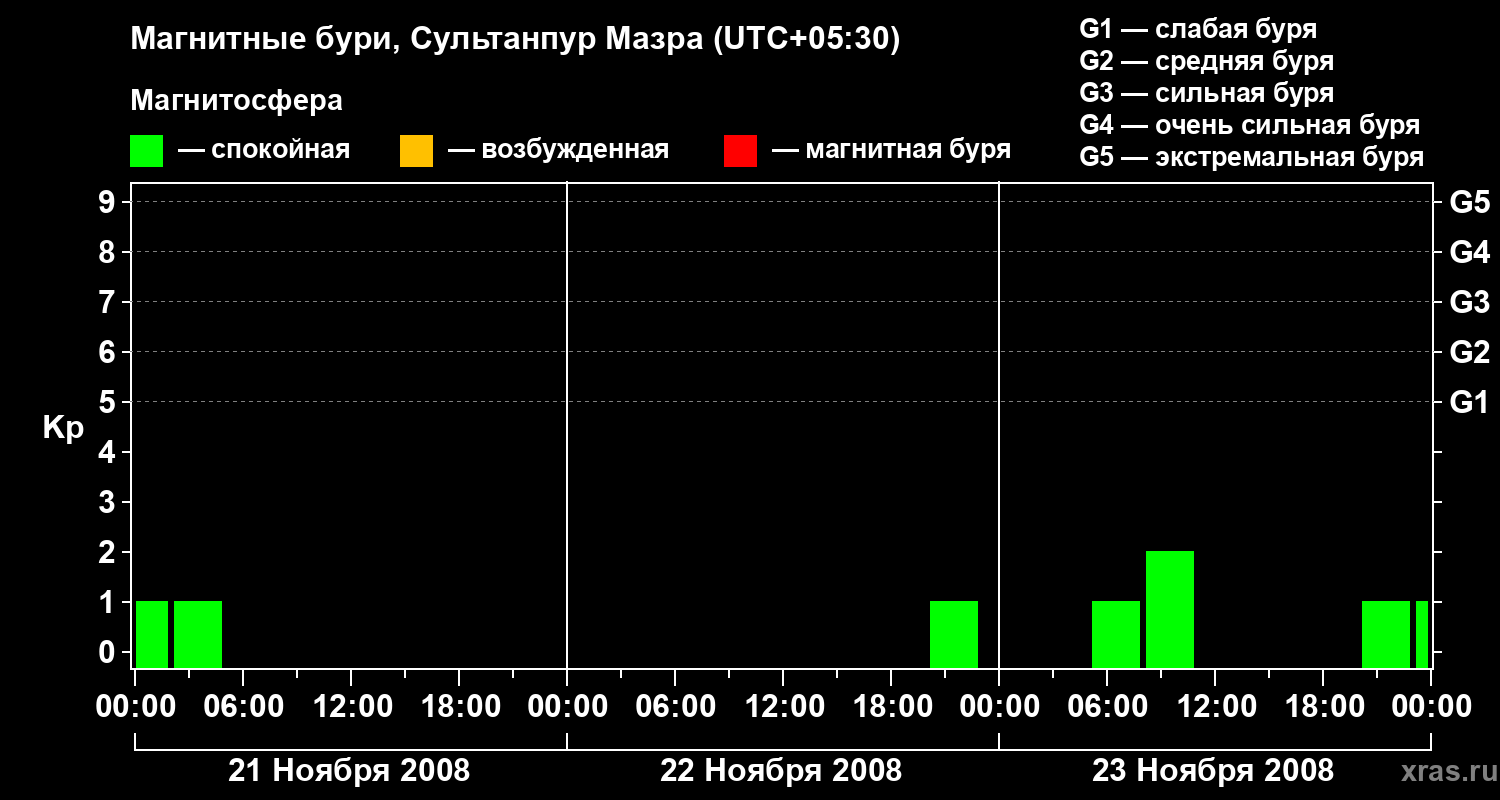Select the "G2 — средняя буря" legend line
This screenshot has width=1500, height=800.
(1207, 61)
